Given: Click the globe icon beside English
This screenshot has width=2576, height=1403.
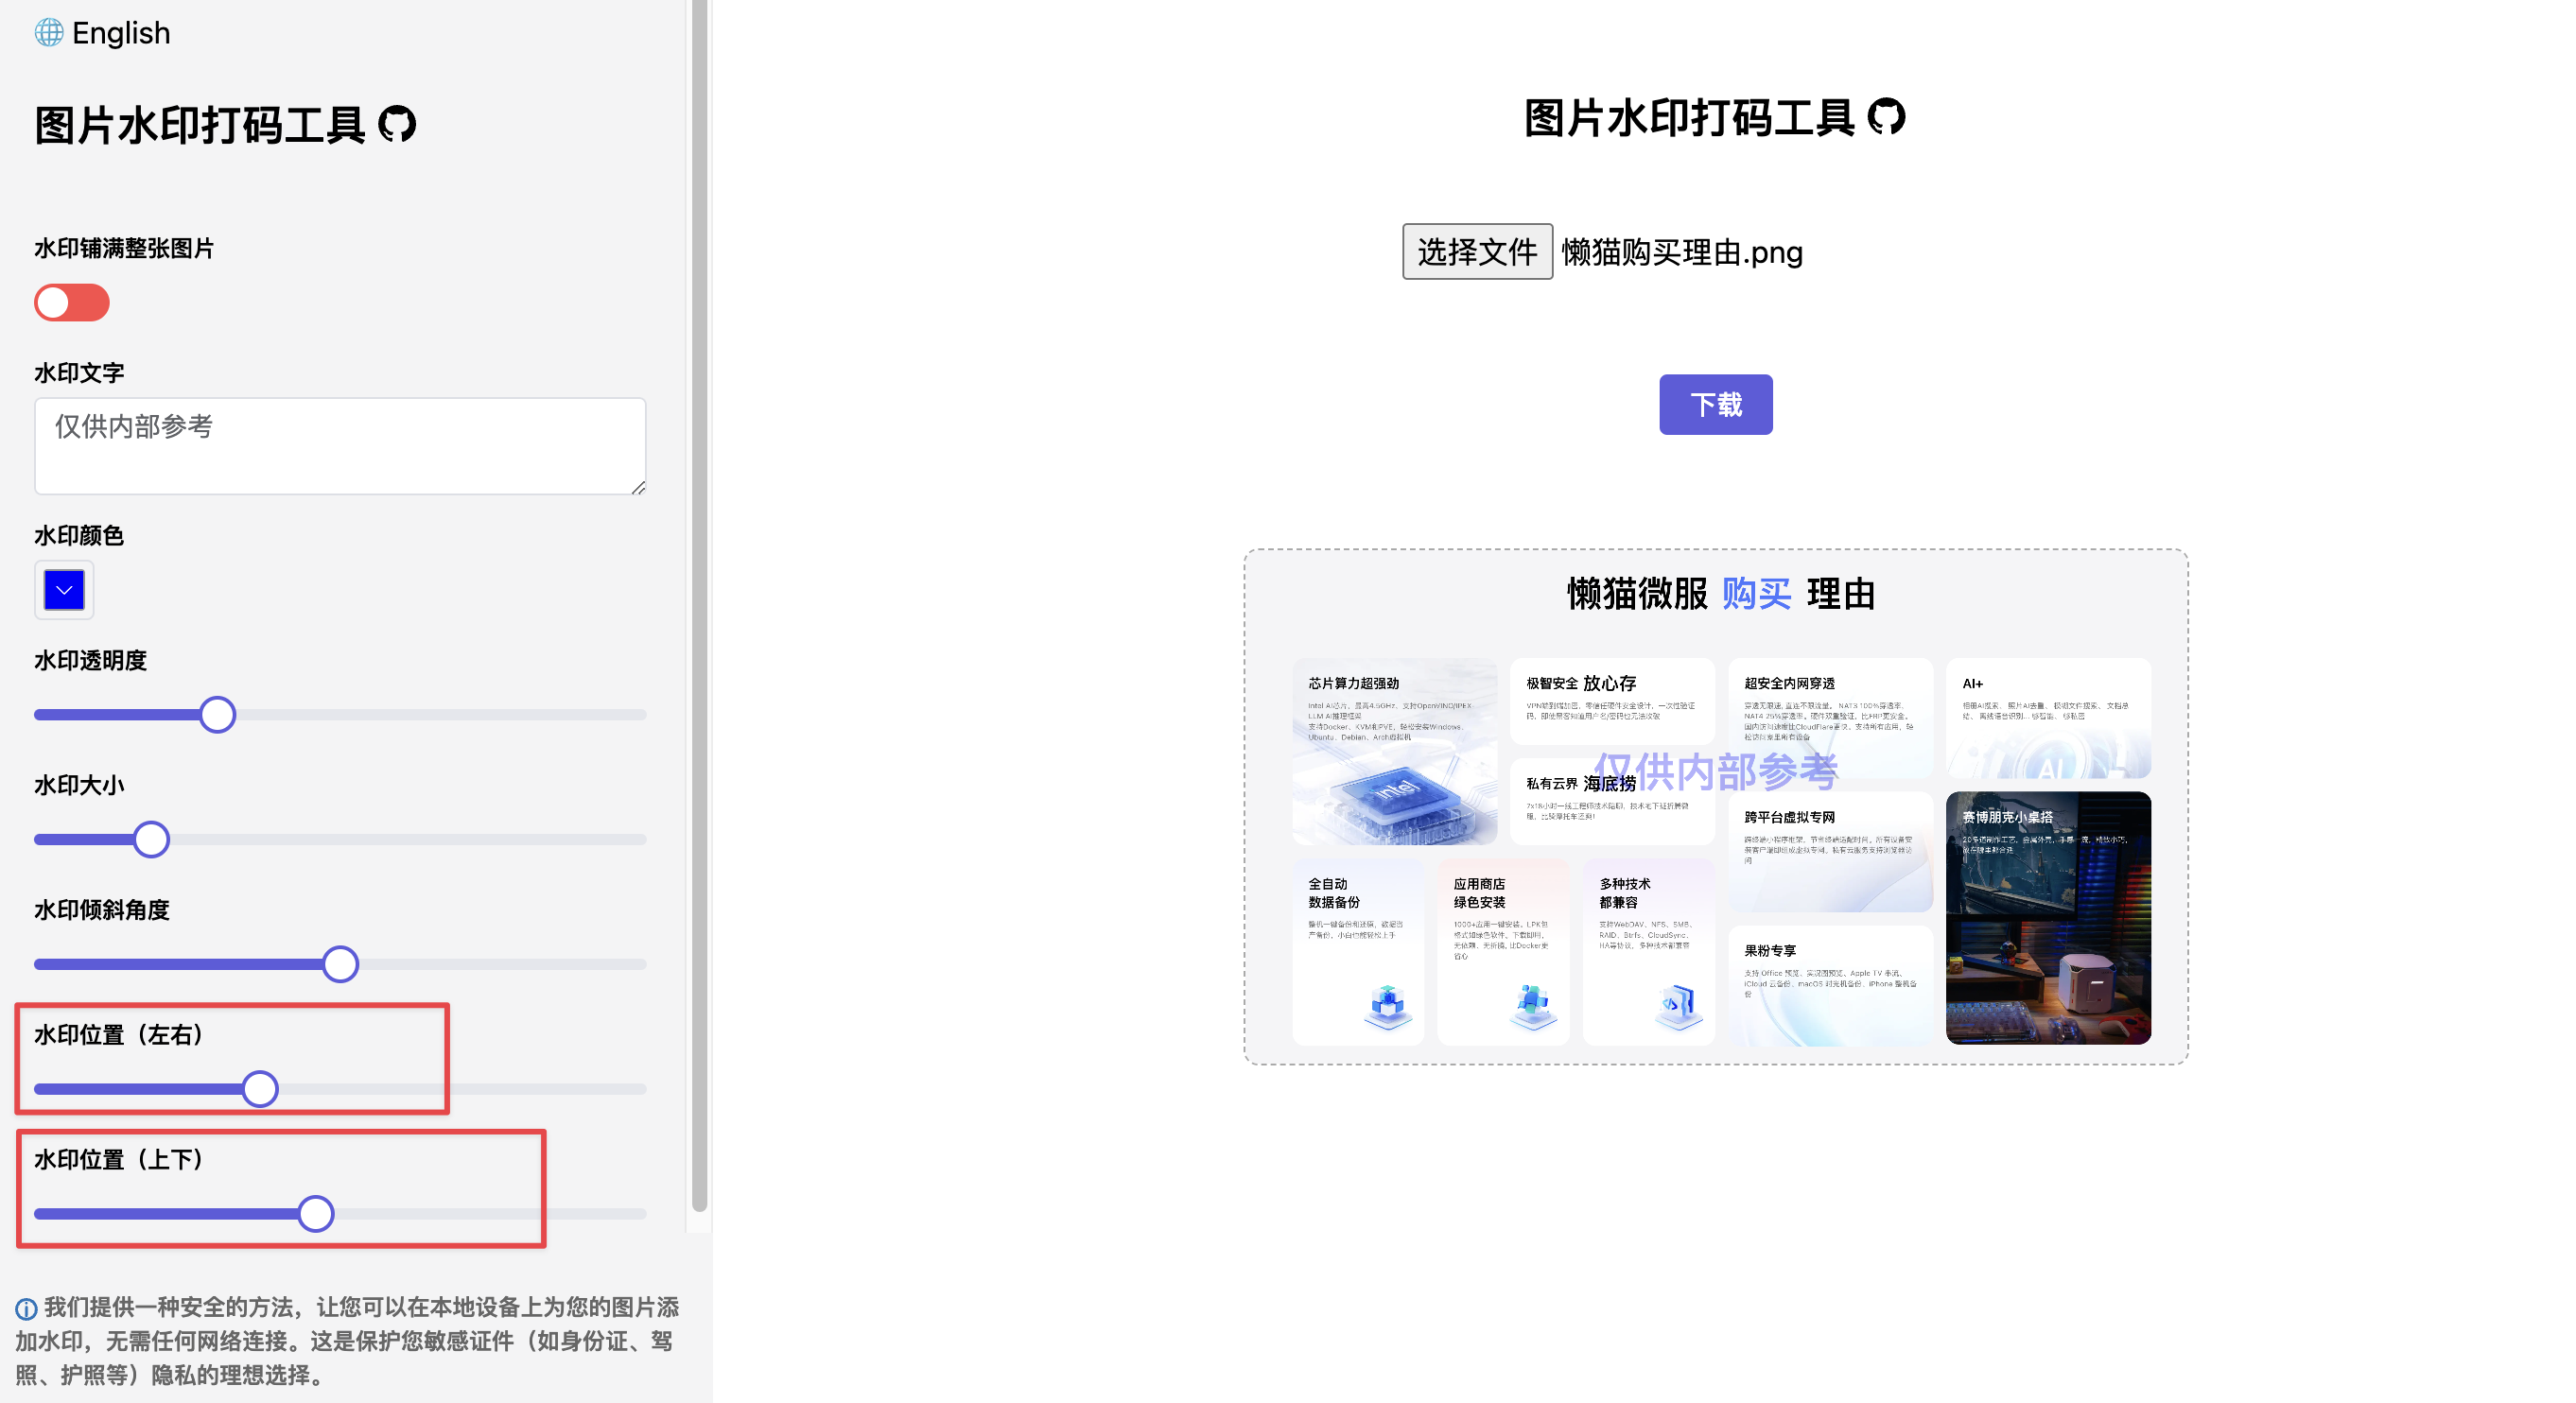Looking at the screenshot, I should click(48, 33).
